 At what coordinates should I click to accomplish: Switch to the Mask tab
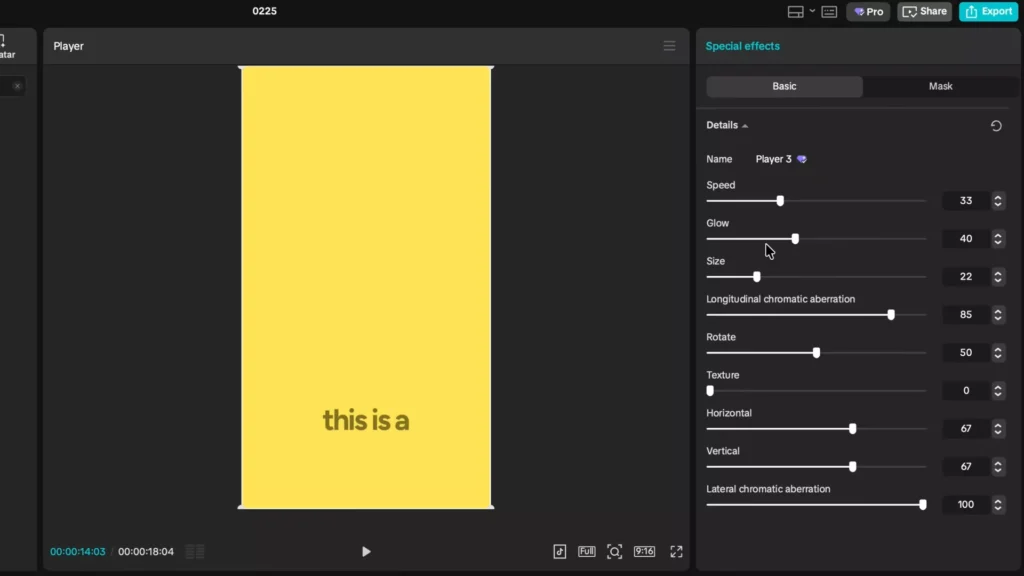point(939,86)
